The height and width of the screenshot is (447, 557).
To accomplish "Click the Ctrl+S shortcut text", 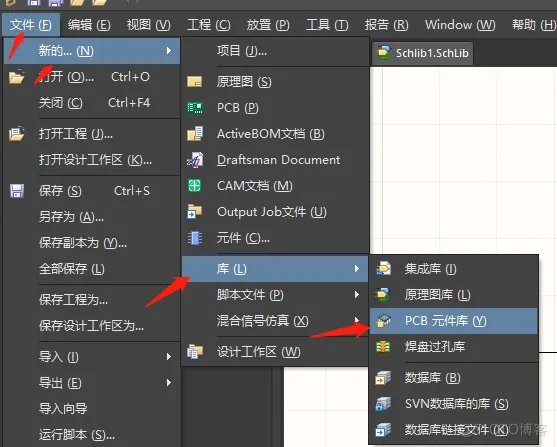I will pos(132,191).
